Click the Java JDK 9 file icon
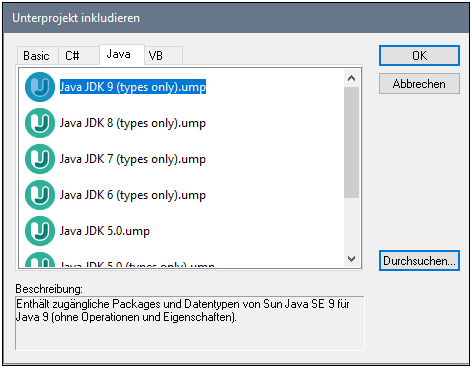 point(40,87)
